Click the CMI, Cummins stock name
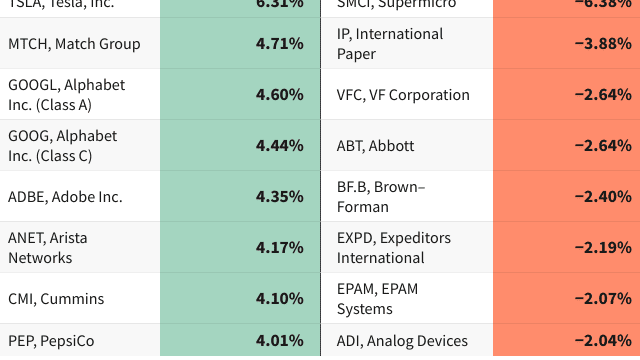640x360 pixels. (56, 299)
